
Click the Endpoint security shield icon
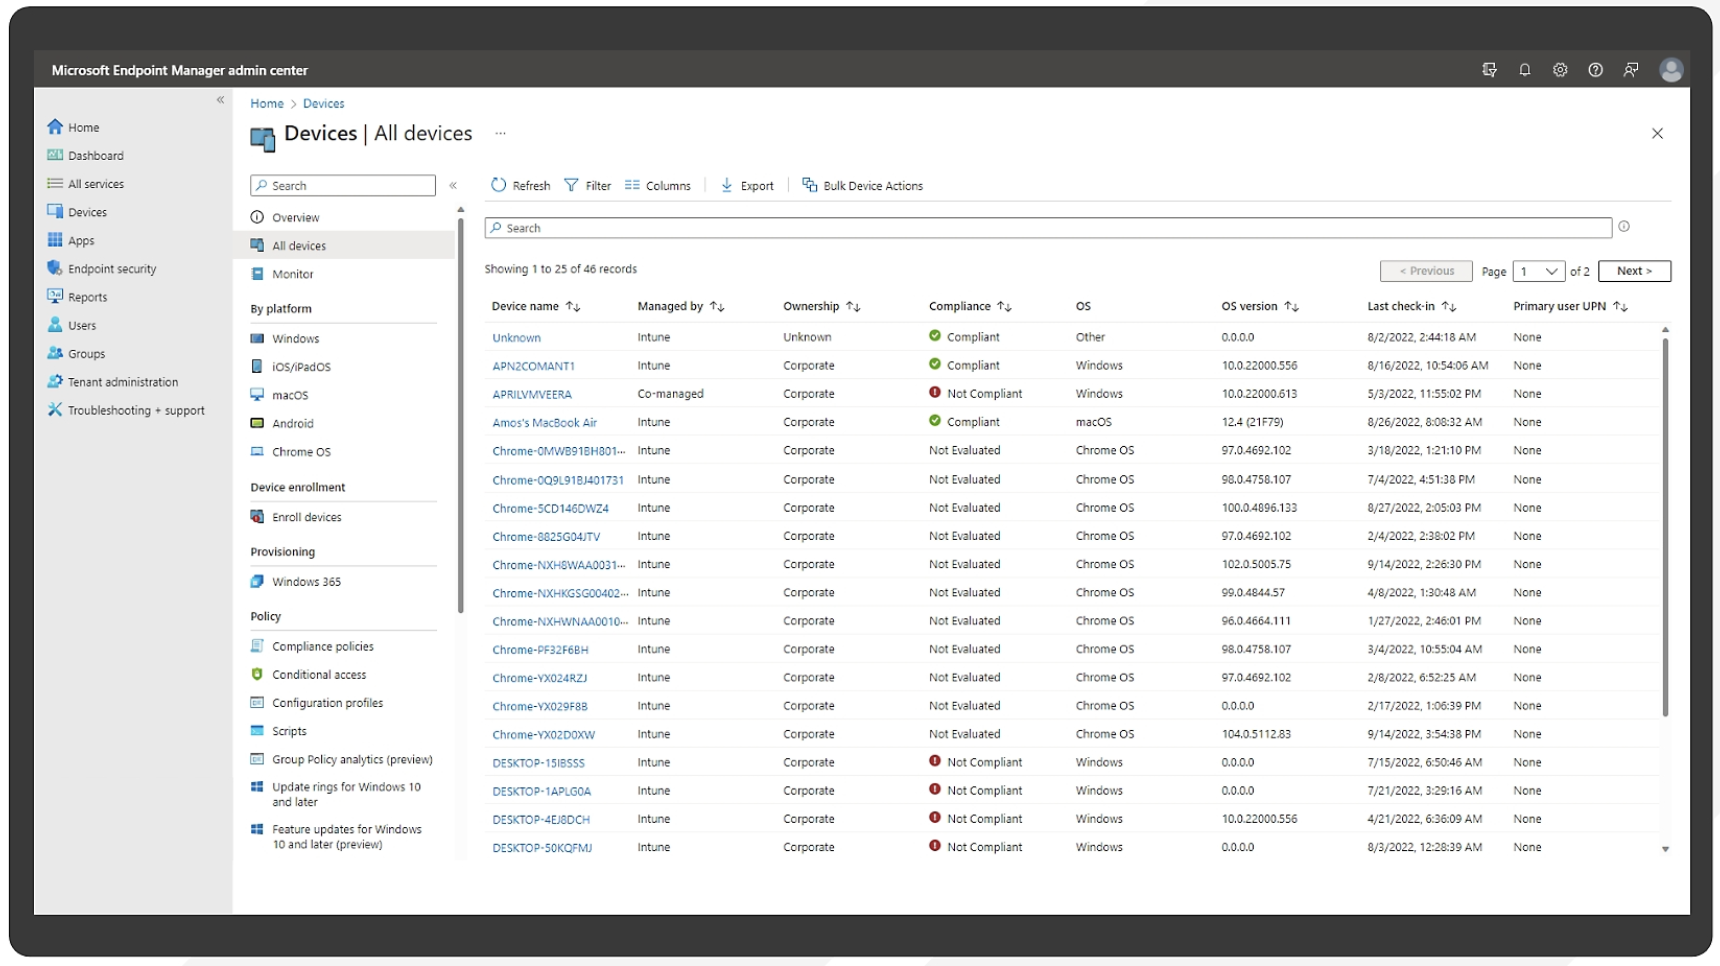55,268
